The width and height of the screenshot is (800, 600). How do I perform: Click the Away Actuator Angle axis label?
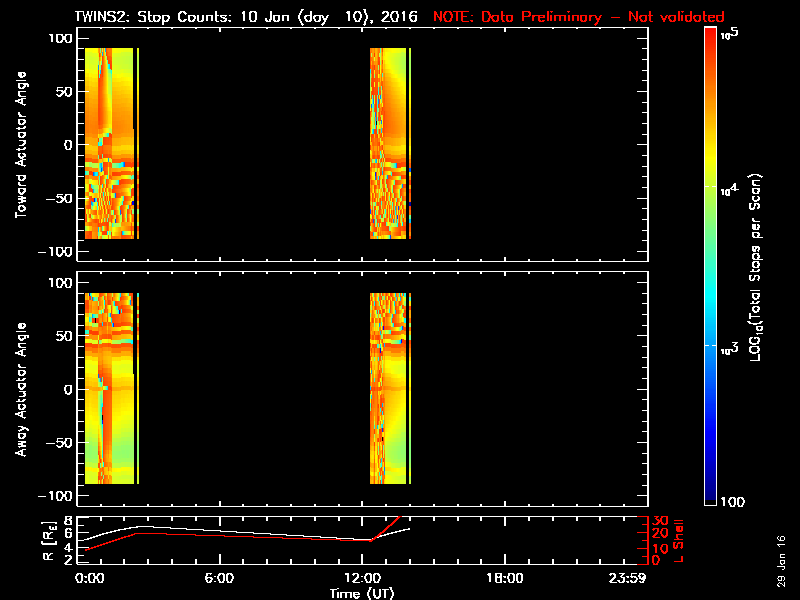pos(21,389)
